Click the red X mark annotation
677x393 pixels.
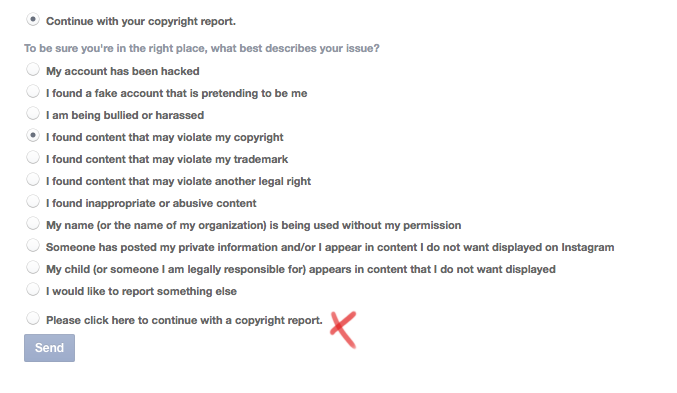[x=343, y=330]
